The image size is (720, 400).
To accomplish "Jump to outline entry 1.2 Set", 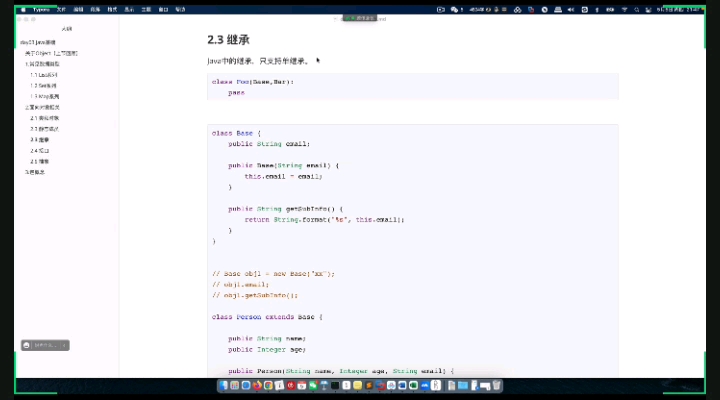I will 43,85.
